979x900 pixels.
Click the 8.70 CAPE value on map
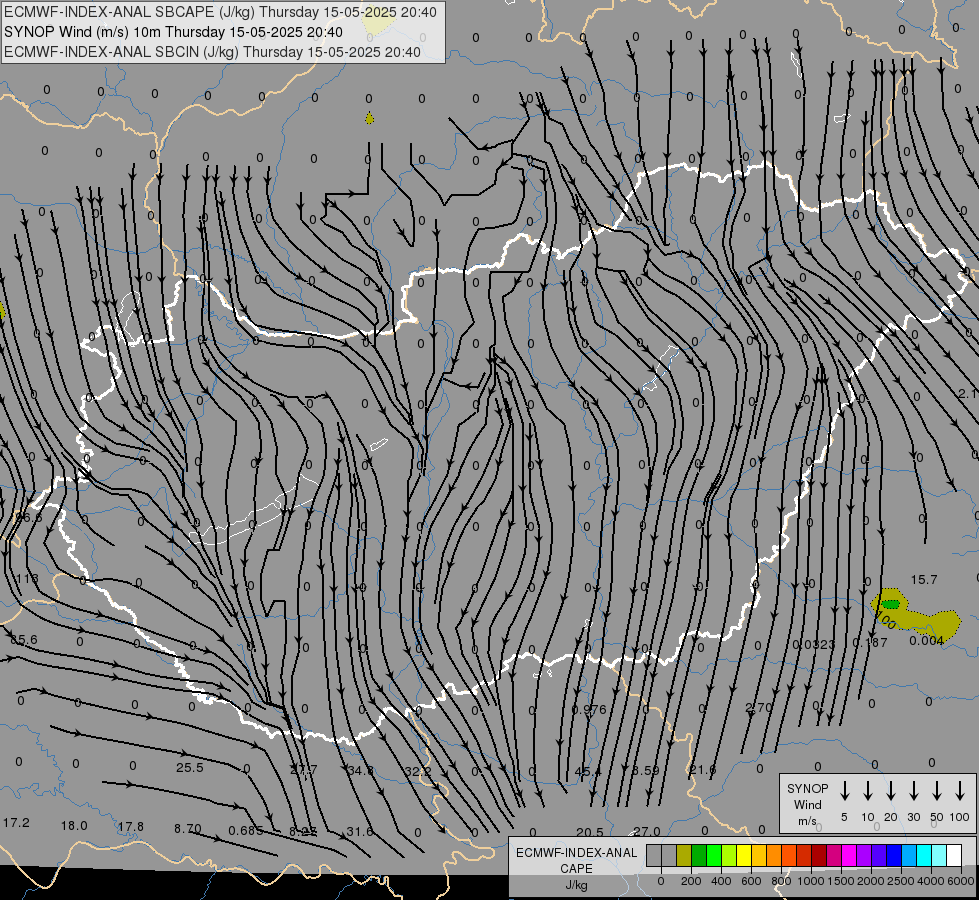(x=188, y=829)
